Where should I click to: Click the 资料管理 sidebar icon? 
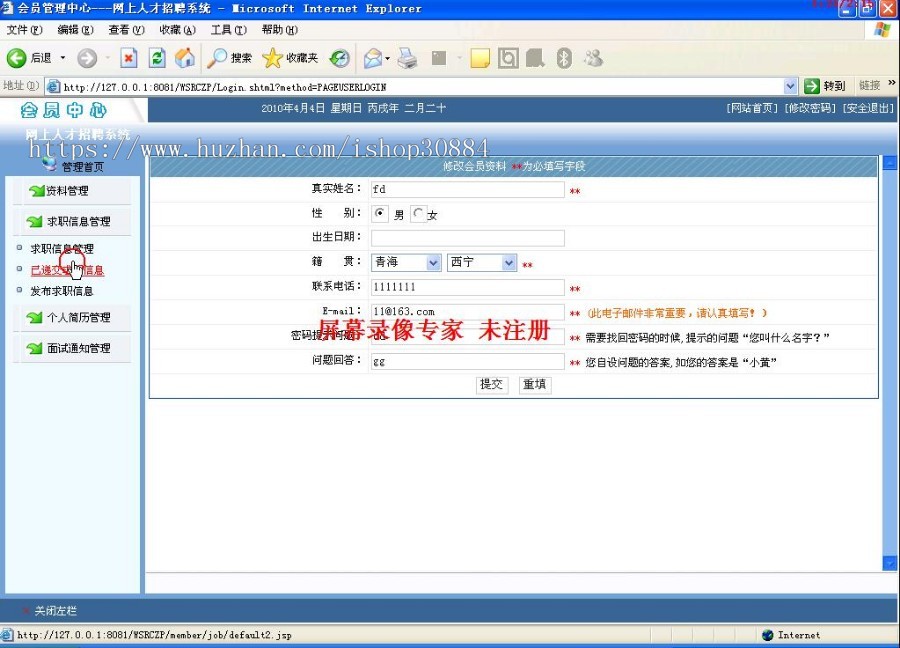38,191
